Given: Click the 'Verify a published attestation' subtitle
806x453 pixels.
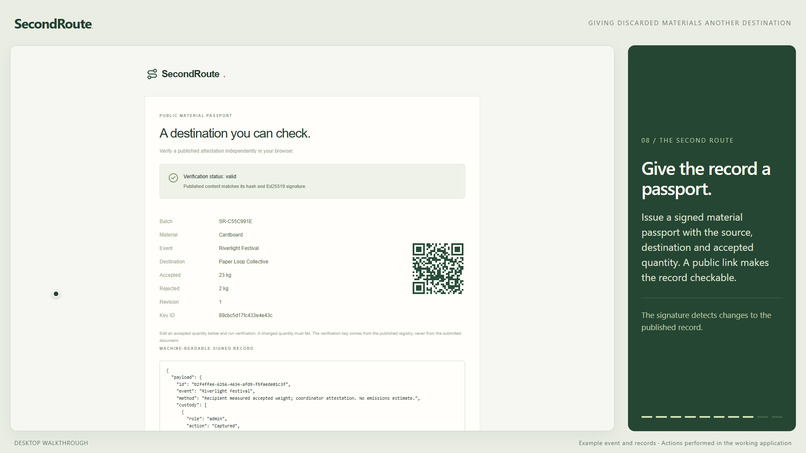Looking at the screenshot, I should click(226, 151).
